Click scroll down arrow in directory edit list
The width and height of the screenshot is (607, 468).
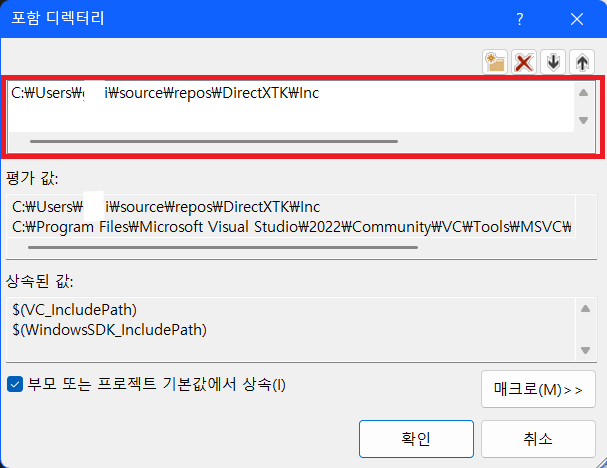point(583,120)
